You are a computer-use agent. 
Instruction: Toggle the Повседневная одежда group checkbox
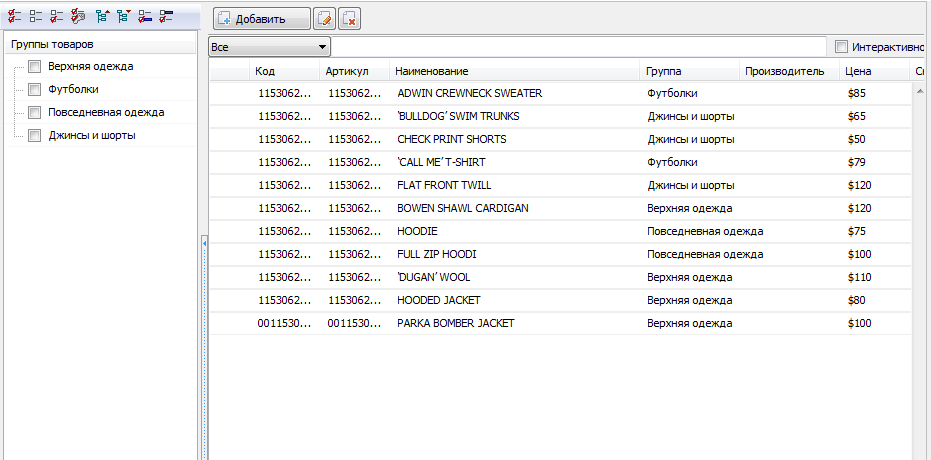[x=34, y=113]
